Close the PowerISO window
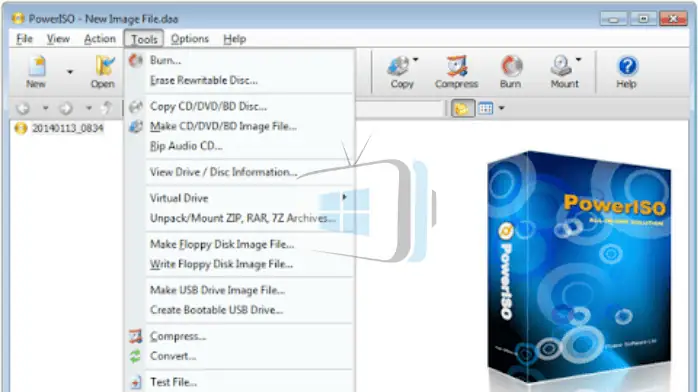 click(x=674, y=19)
